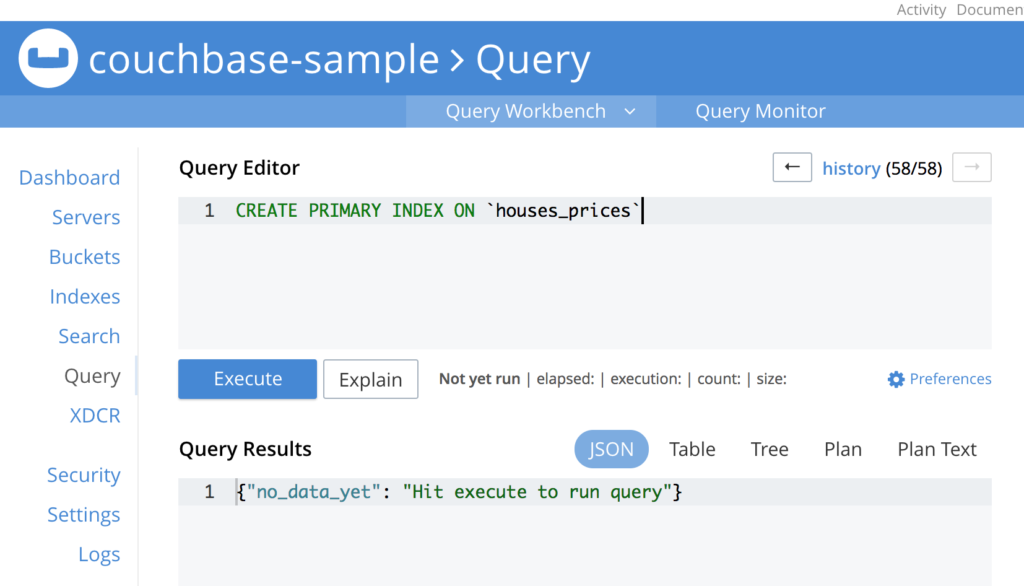
Task: Select the Plan results view
Action: 842,449
